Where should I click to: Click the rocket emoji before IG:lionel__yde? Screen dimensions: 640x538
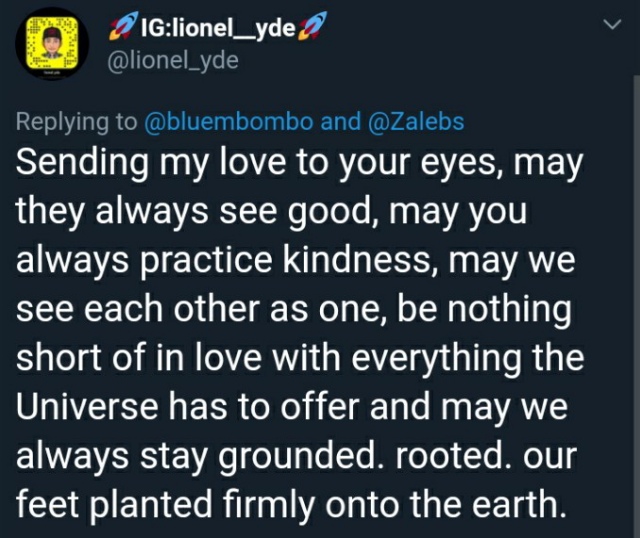(x=123, y=27)
